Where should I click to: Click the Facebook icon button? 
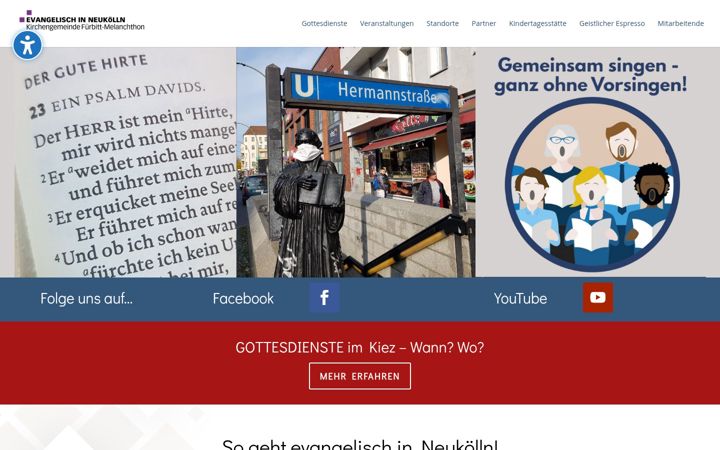(324, 298)
